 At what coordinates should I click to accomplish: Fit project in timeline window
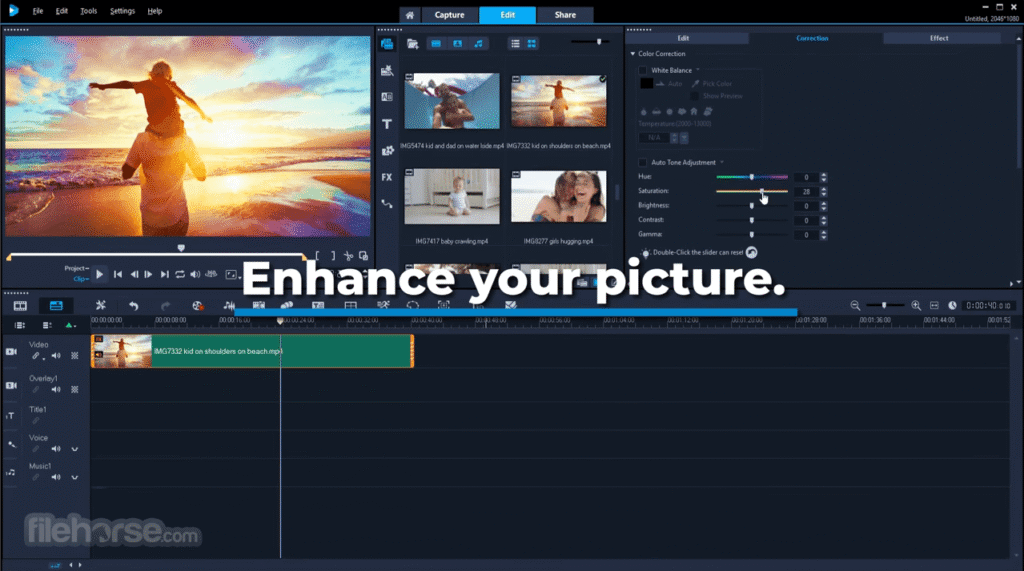(933, 305)
